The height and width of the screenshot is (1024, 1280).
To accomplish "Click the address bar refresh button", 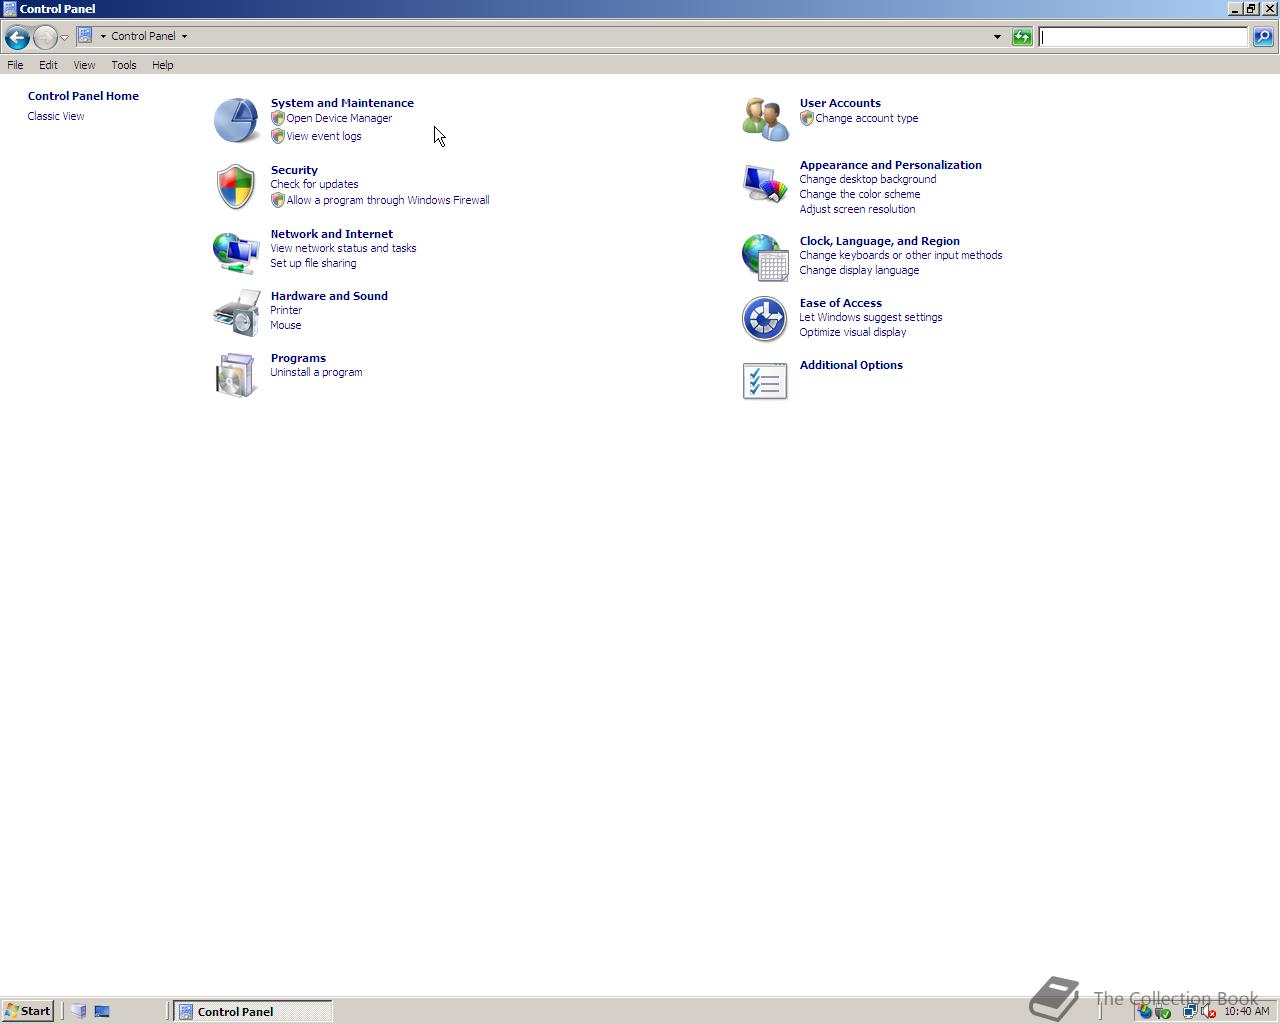I will click(x=1022, y=37).
